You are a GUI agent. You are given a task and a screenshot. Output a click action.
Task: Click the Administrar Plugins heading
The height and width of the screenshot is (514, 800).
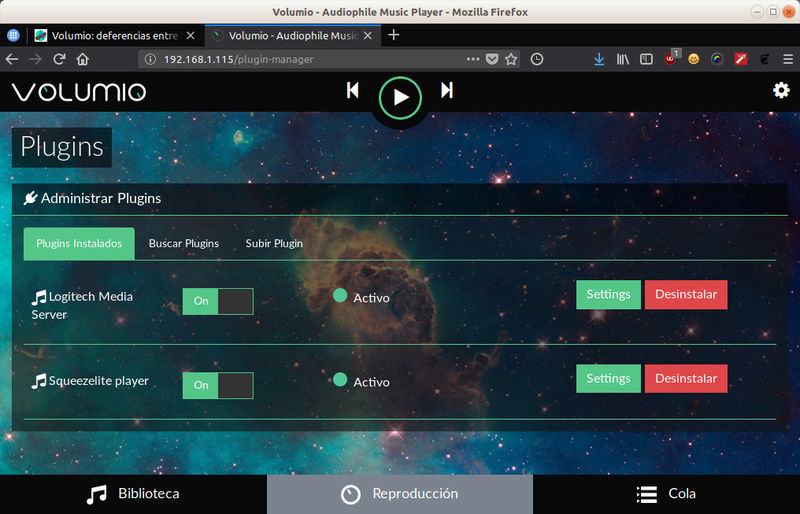92,198
